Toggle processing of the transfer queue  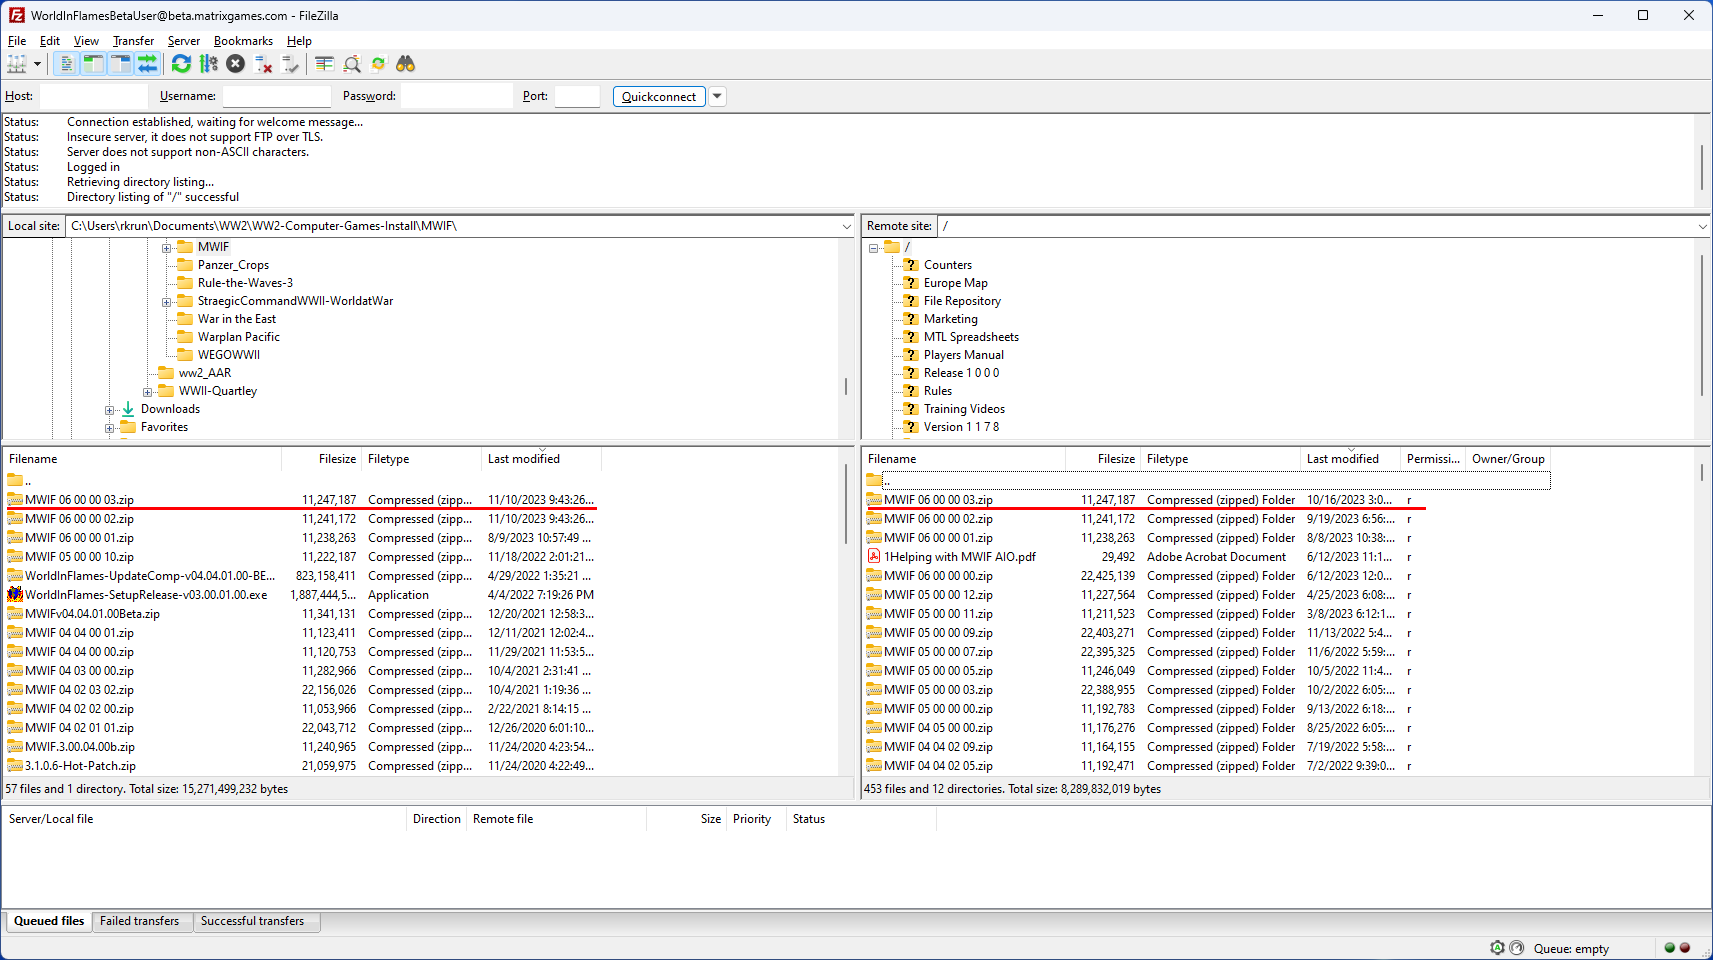(209, 64)
